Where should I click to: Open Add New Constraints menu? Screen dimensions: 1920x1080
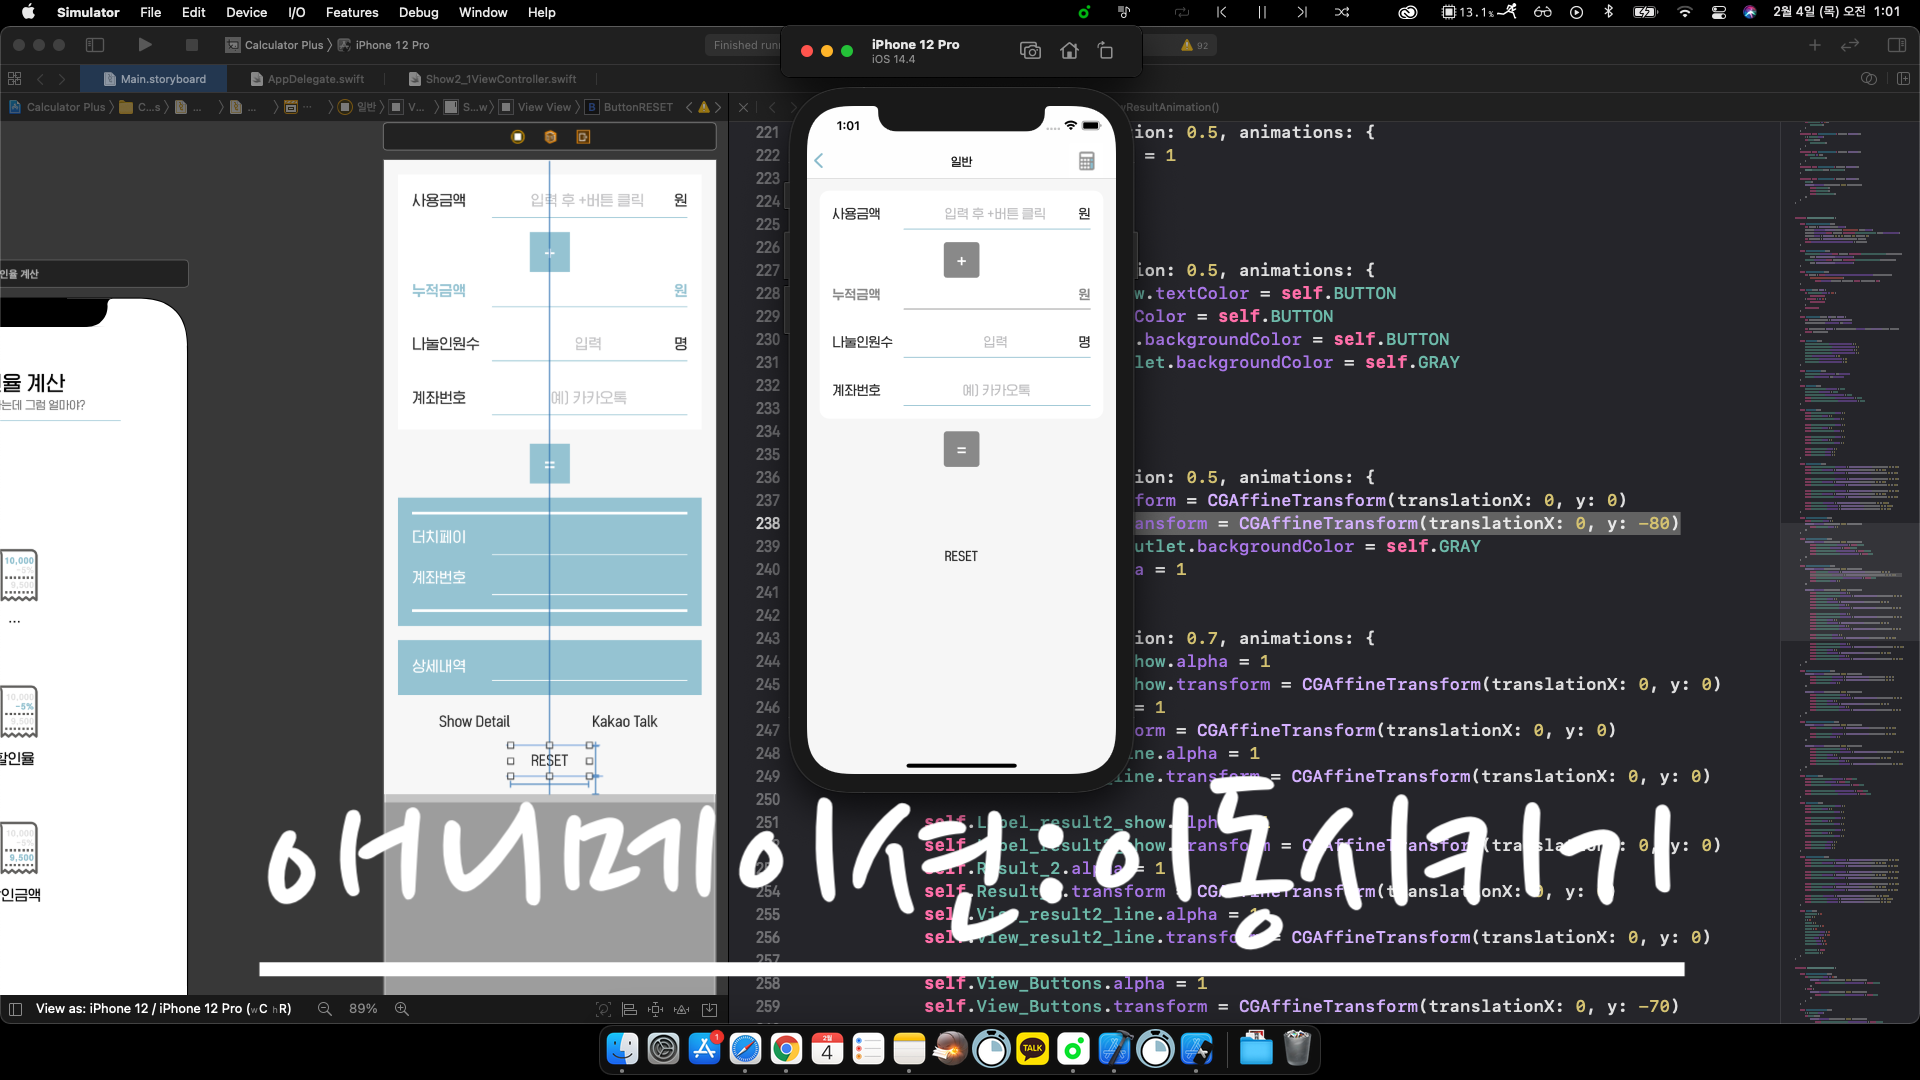[655, 1010]
